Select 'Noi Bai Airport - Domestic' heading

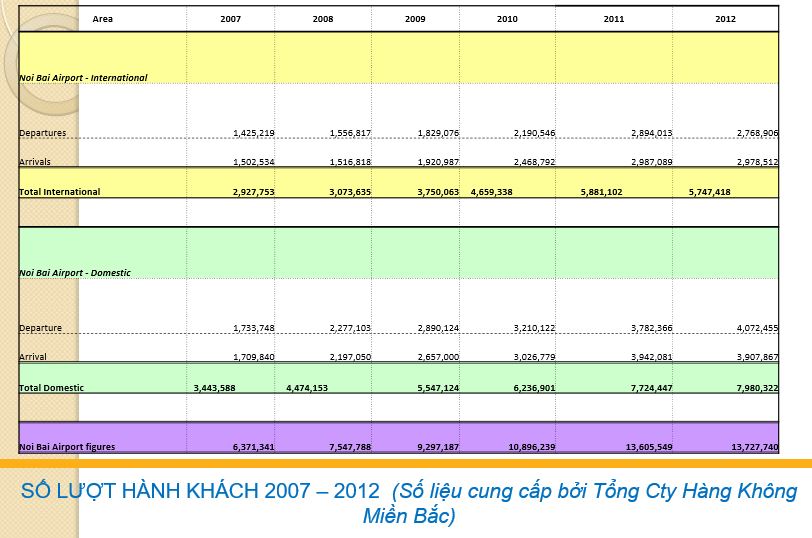pyautogui.click(x=75, y=273)
